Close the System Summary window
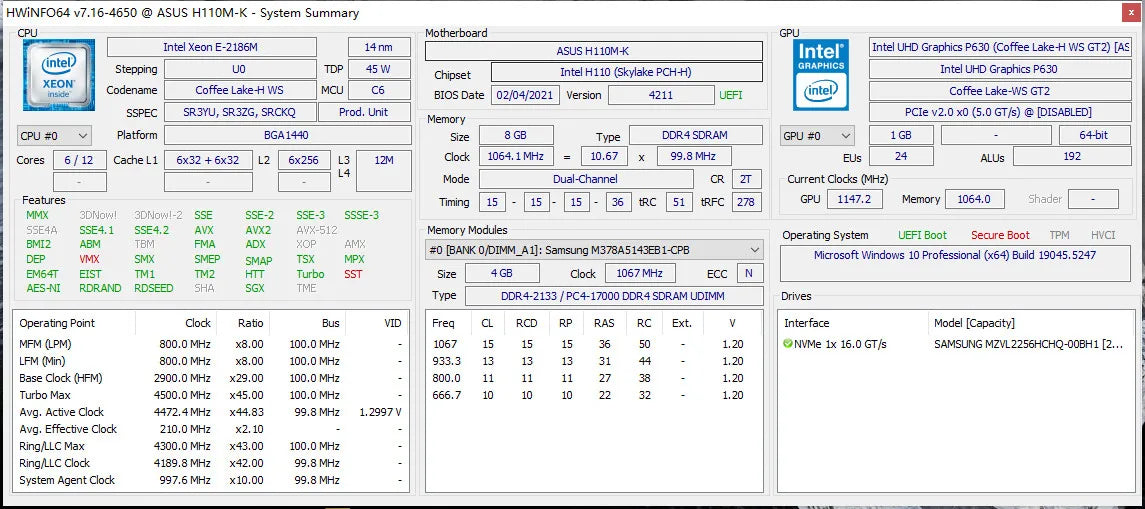Viewport: 1145px width, 509px height. click(1133, 12)
